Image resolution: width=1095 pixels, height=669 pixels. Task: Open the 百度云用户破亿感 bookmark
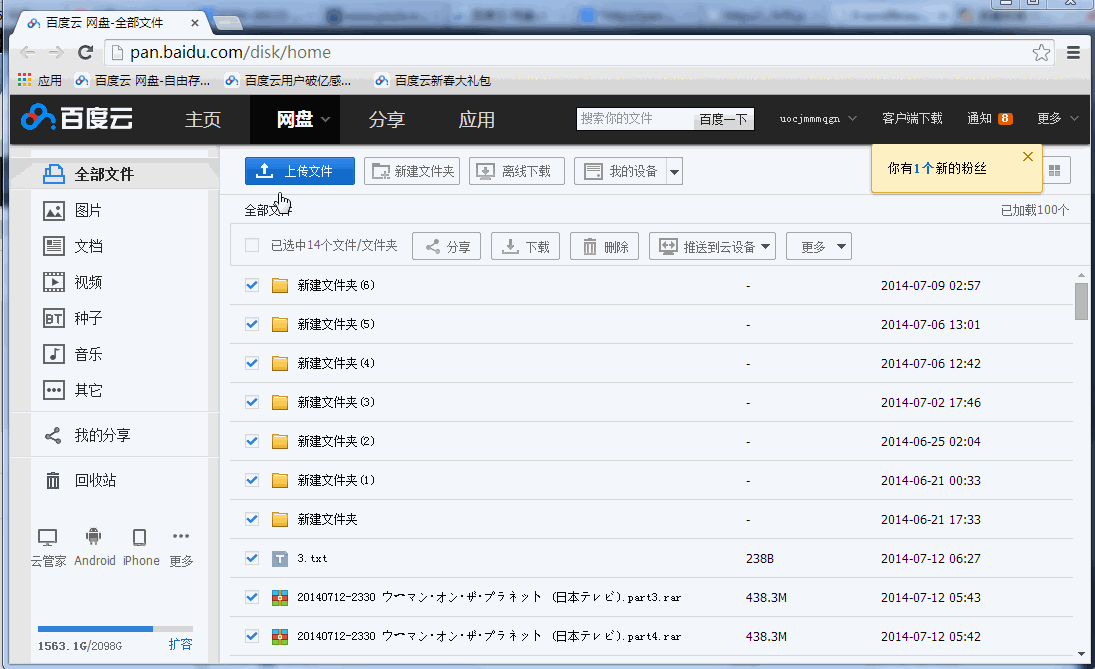point(288,80)
